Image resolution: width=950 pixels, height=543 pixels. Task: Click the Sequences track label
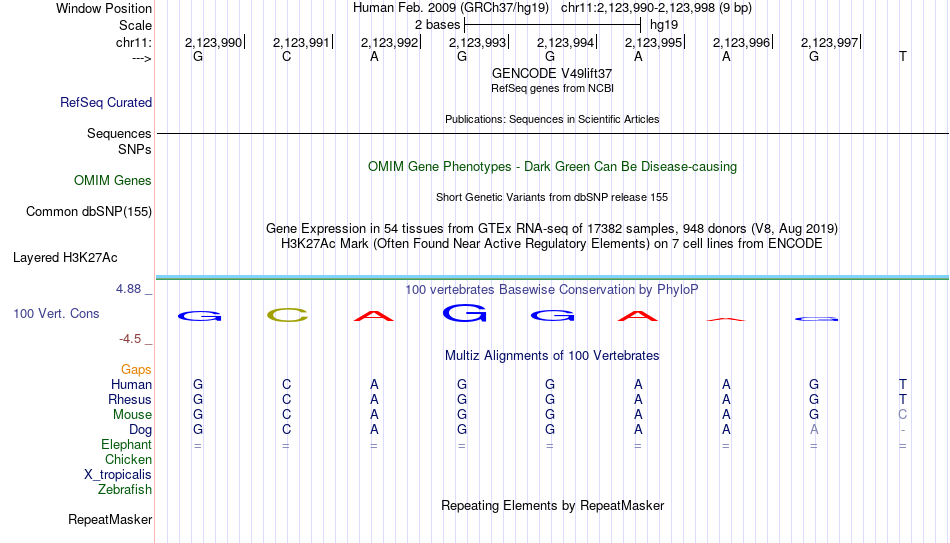click(119, 133)
